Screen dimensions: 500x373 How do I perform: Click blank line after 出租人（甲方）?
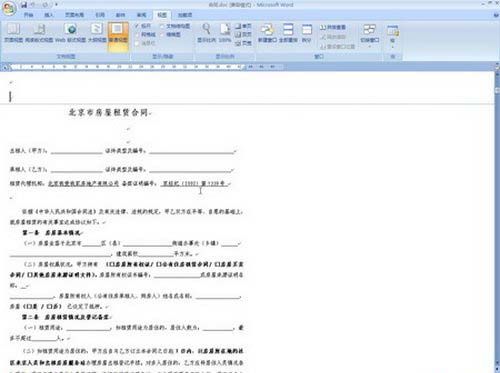pyautogui.click(x=77, y=151)
